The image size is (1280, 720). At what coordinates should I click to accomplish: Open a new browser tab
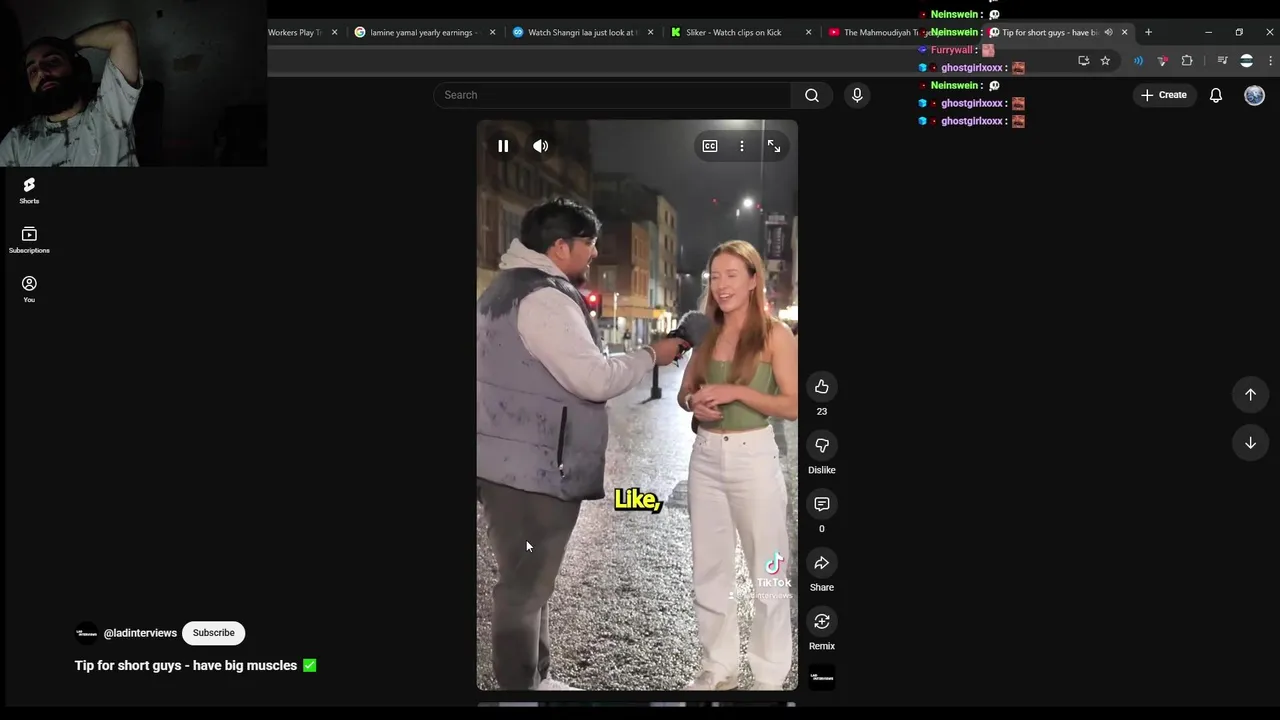(x=1148, y=32)
